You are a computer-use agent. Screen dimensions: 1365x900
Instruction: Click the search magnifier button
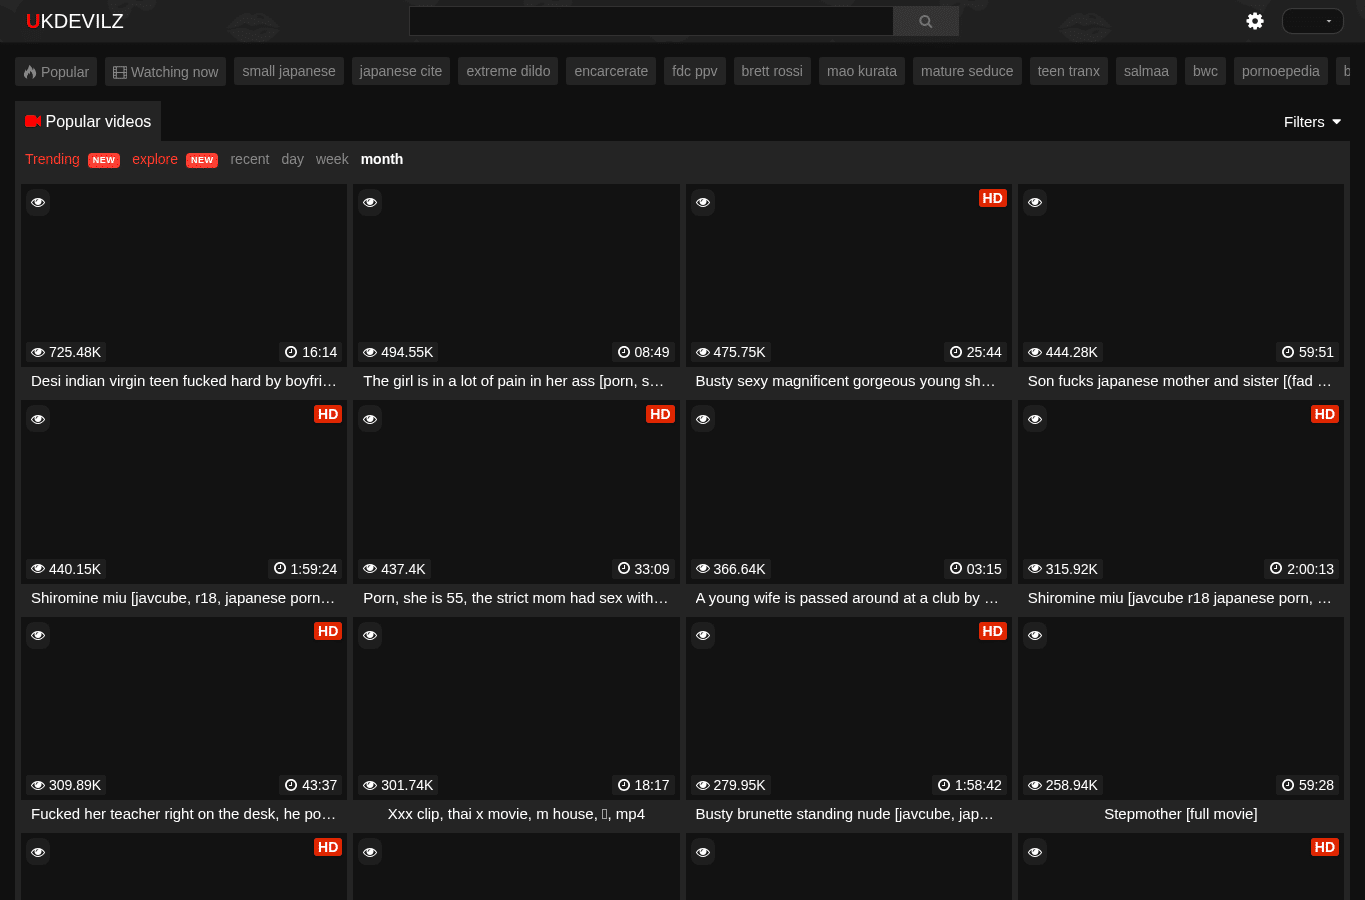coord(926,21)
